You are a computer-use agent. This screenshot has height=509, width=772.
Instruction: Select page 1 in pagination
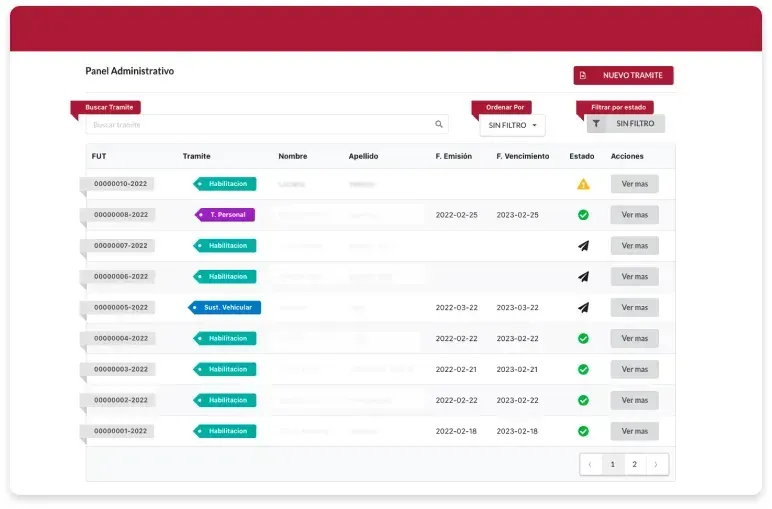tap(612, 464)
